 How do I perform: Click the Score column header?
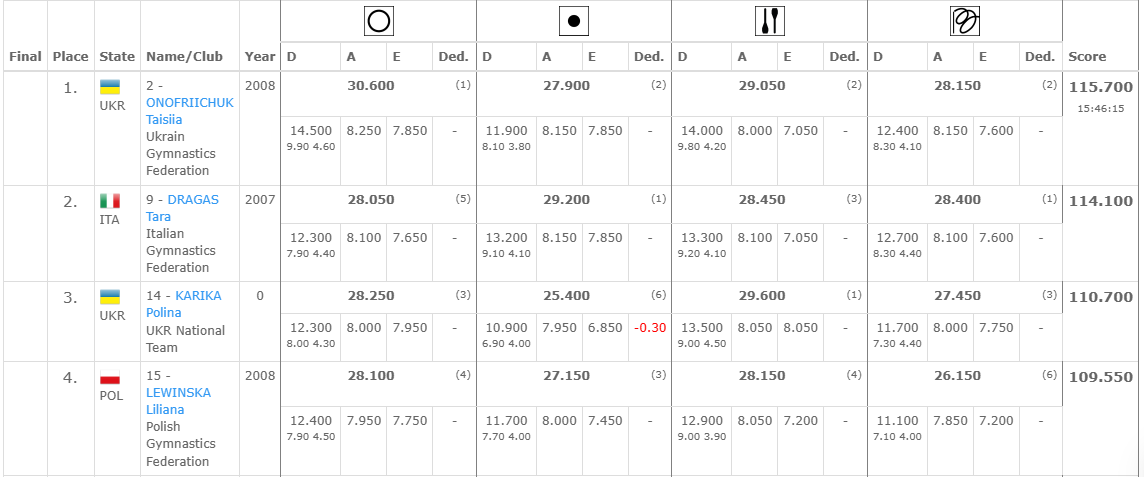1087,57
